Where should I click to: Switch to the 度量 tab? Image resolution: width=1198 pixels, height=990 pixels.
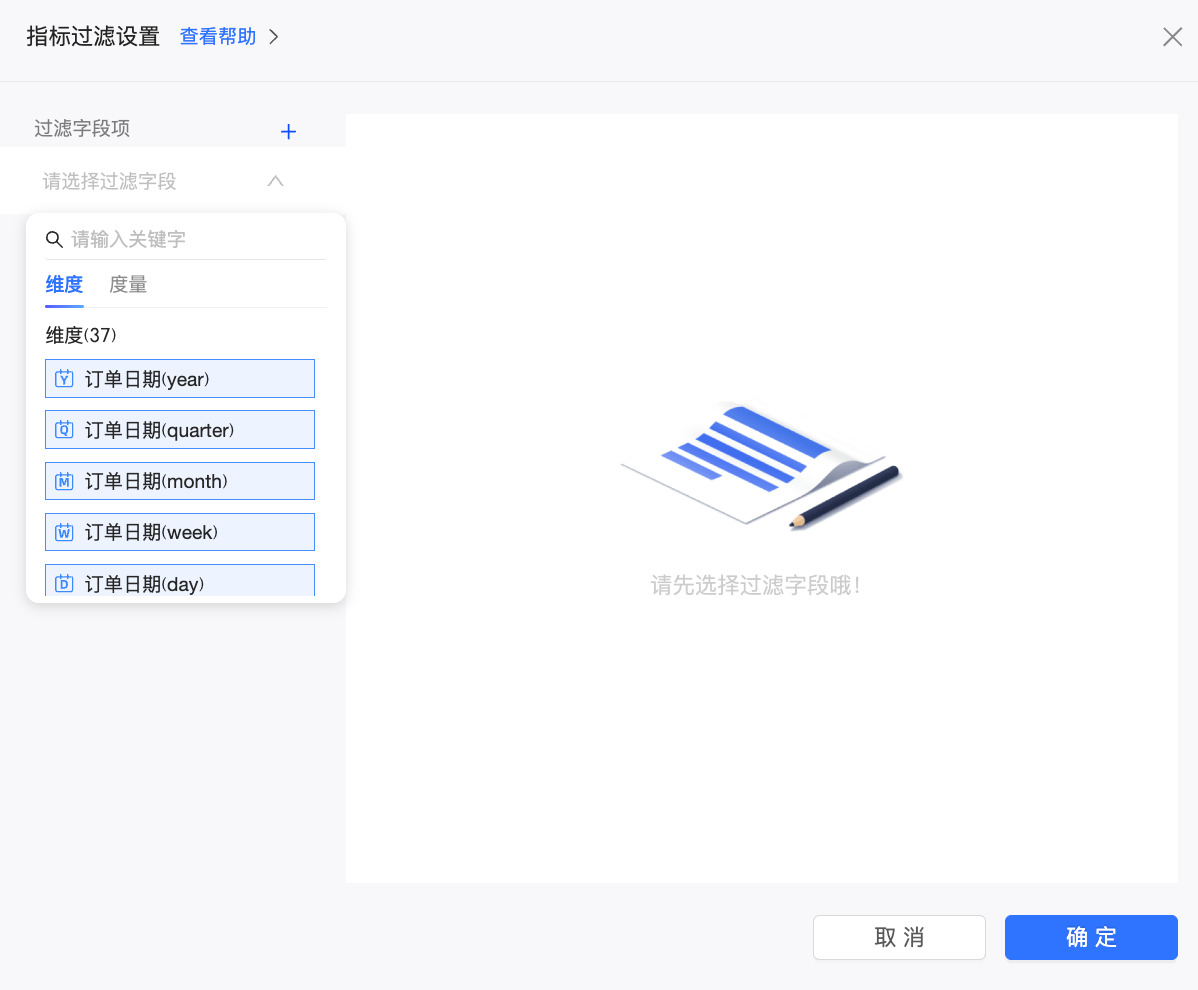click(x=128, y=285)
